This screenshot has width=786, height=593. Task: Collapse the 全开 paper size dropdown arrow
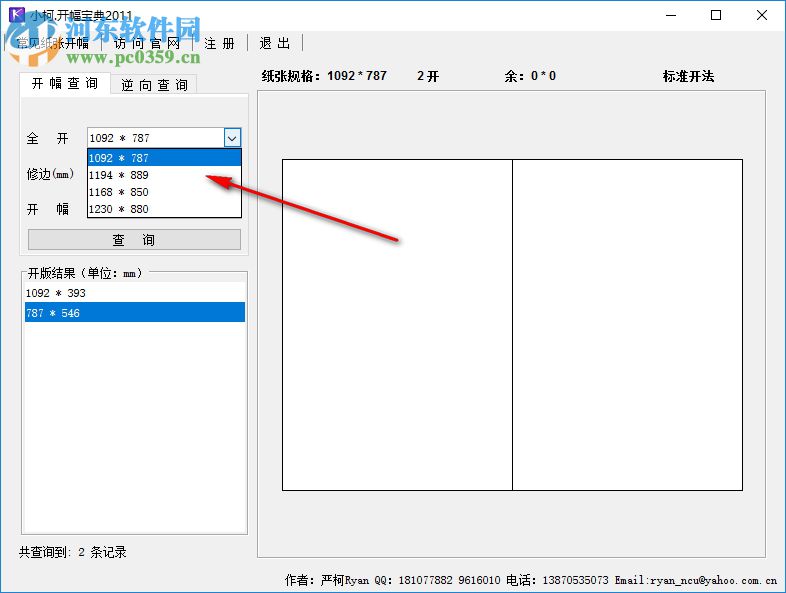pyautogui.click(x=232, y=138)
